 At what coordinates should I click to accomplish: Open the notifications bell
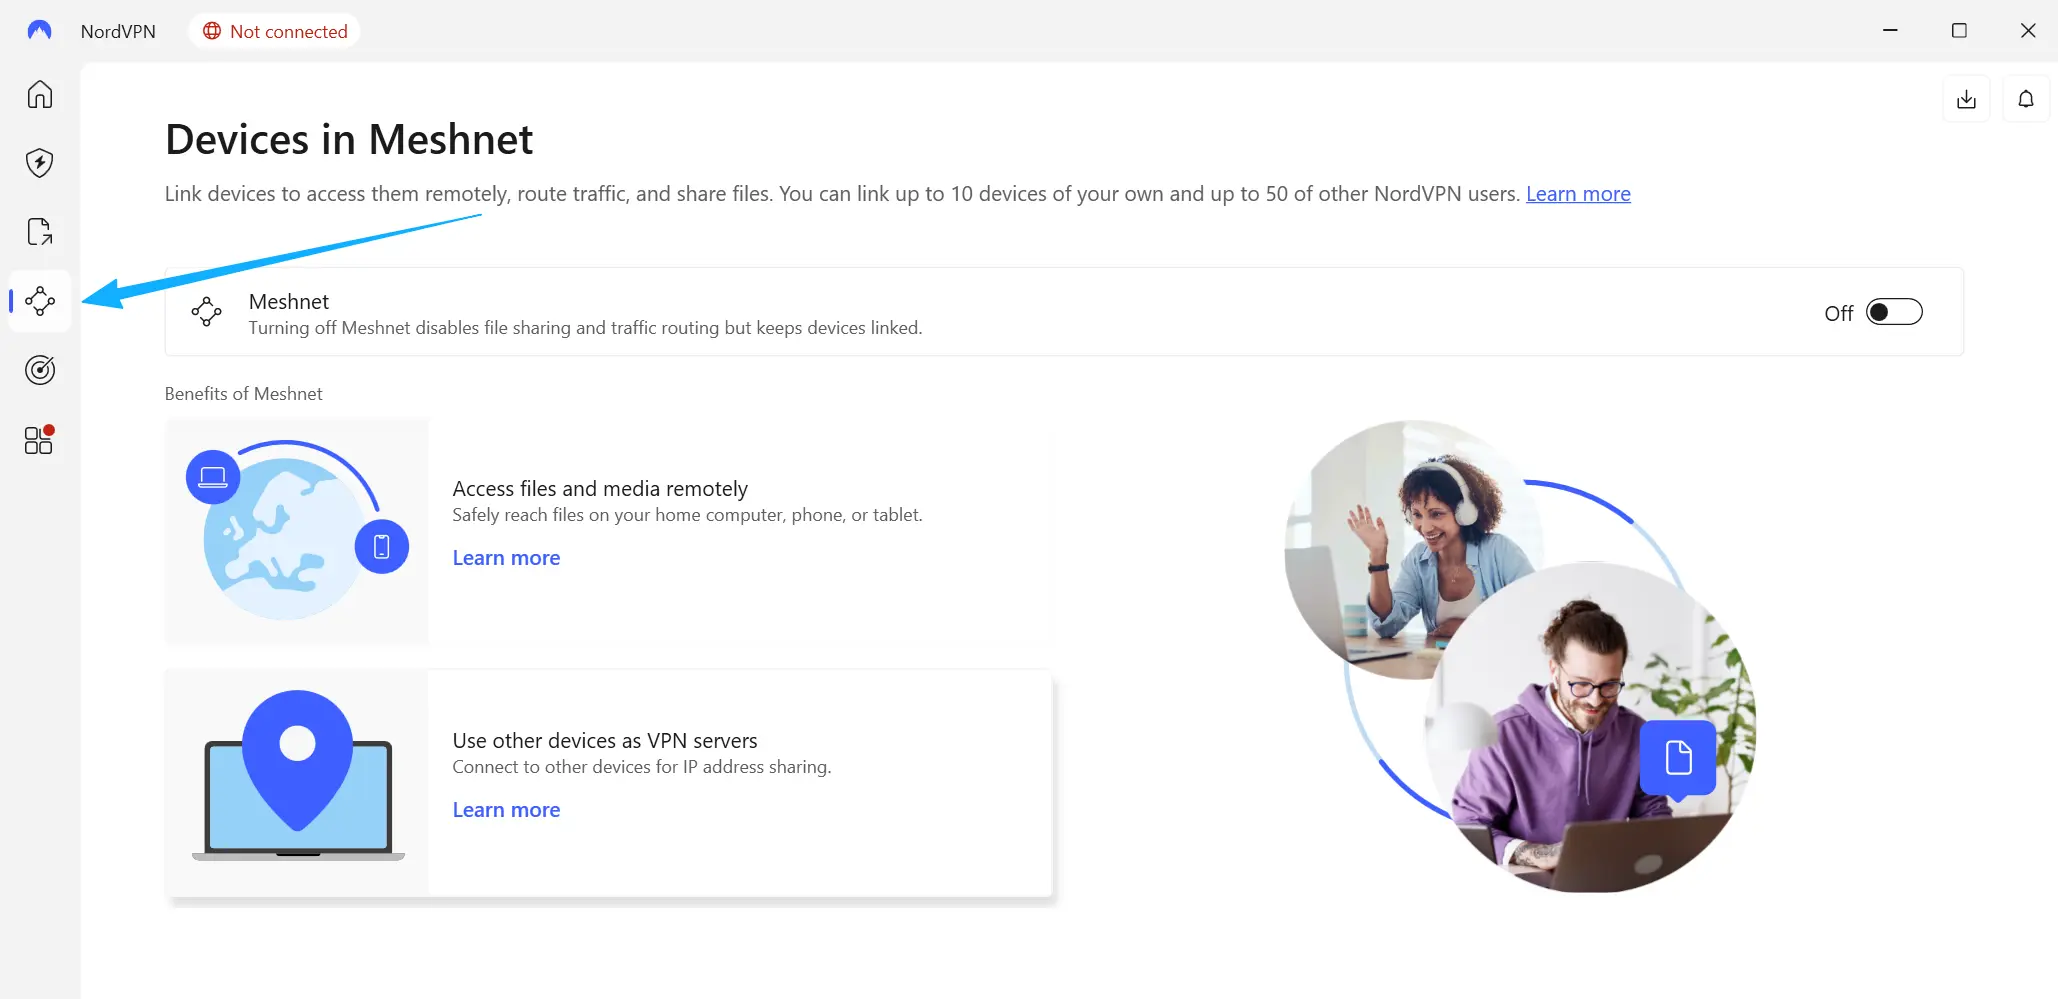(x=2025, y=99)
